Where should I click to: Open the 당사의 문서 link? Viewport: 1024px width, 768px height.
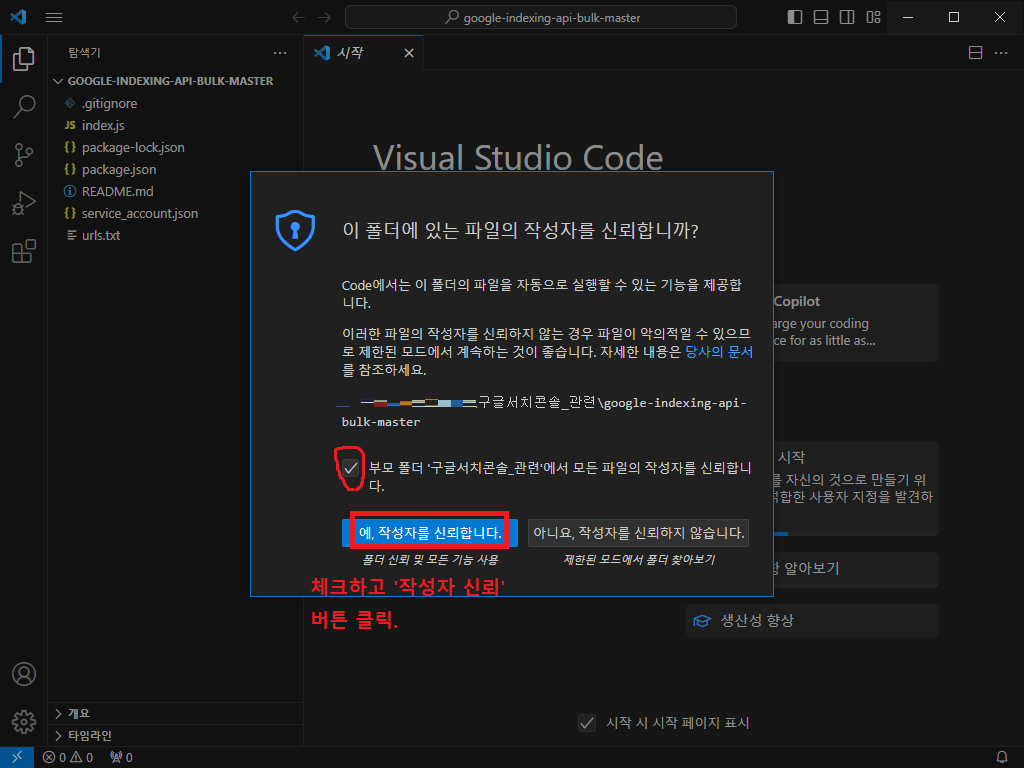(x=719, y=352)
